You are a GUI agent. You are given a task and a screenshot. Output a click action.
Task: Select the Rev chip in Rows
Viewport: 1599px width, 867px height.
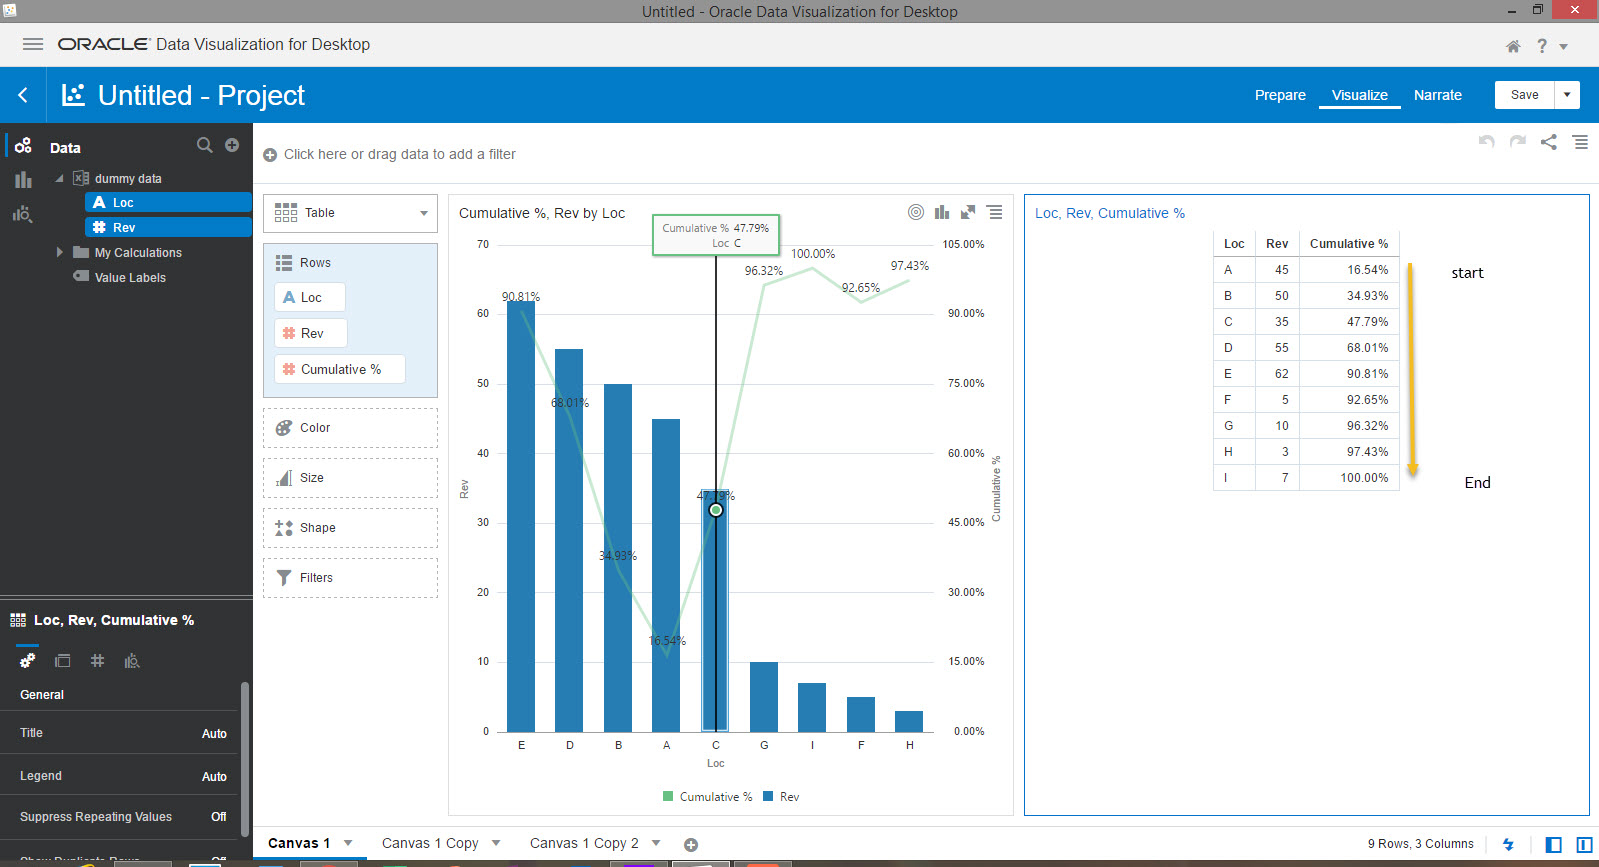point(311,333)
